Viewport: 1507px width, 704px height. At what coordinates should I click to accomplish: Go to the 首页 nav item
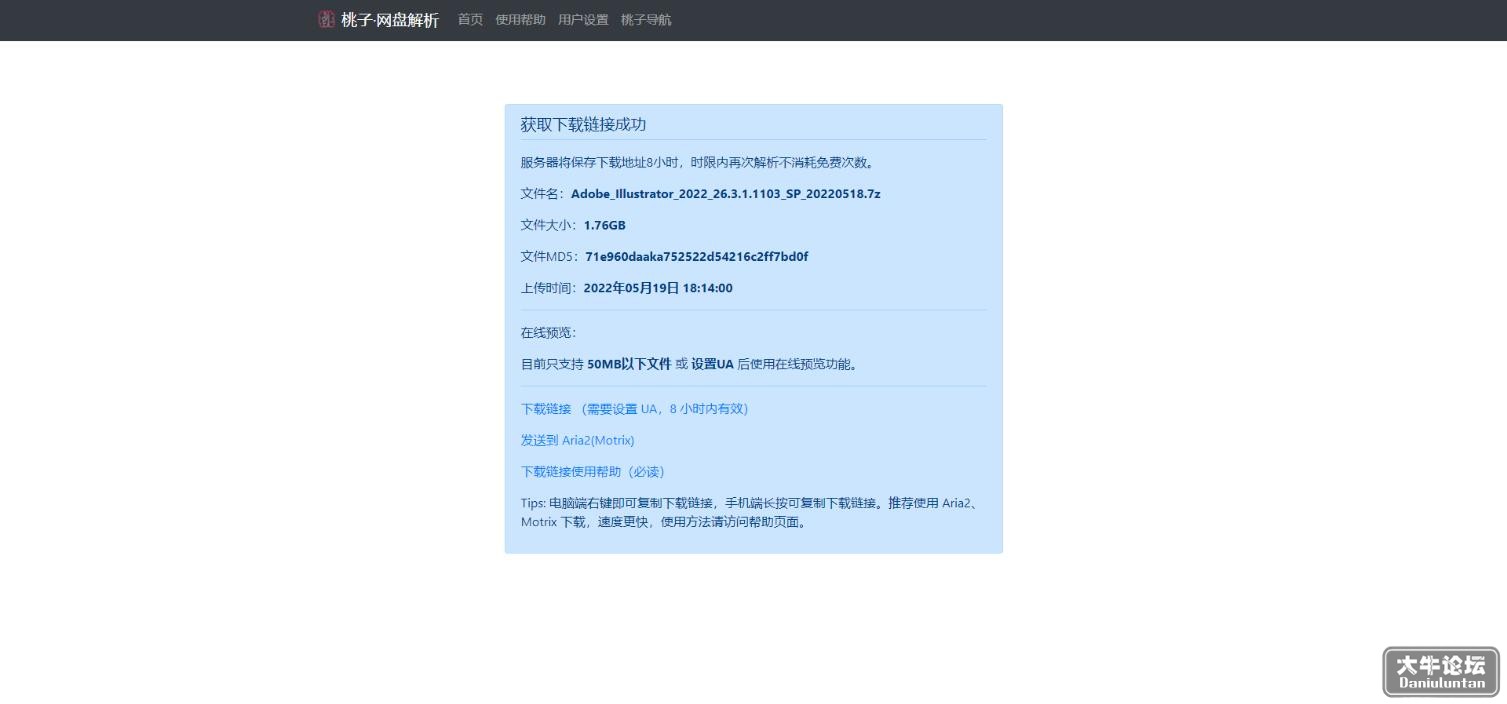pos(470,20)
